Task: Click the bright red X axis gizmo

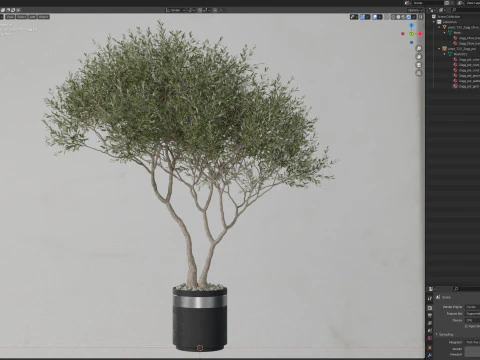Action: click(420, 34)
